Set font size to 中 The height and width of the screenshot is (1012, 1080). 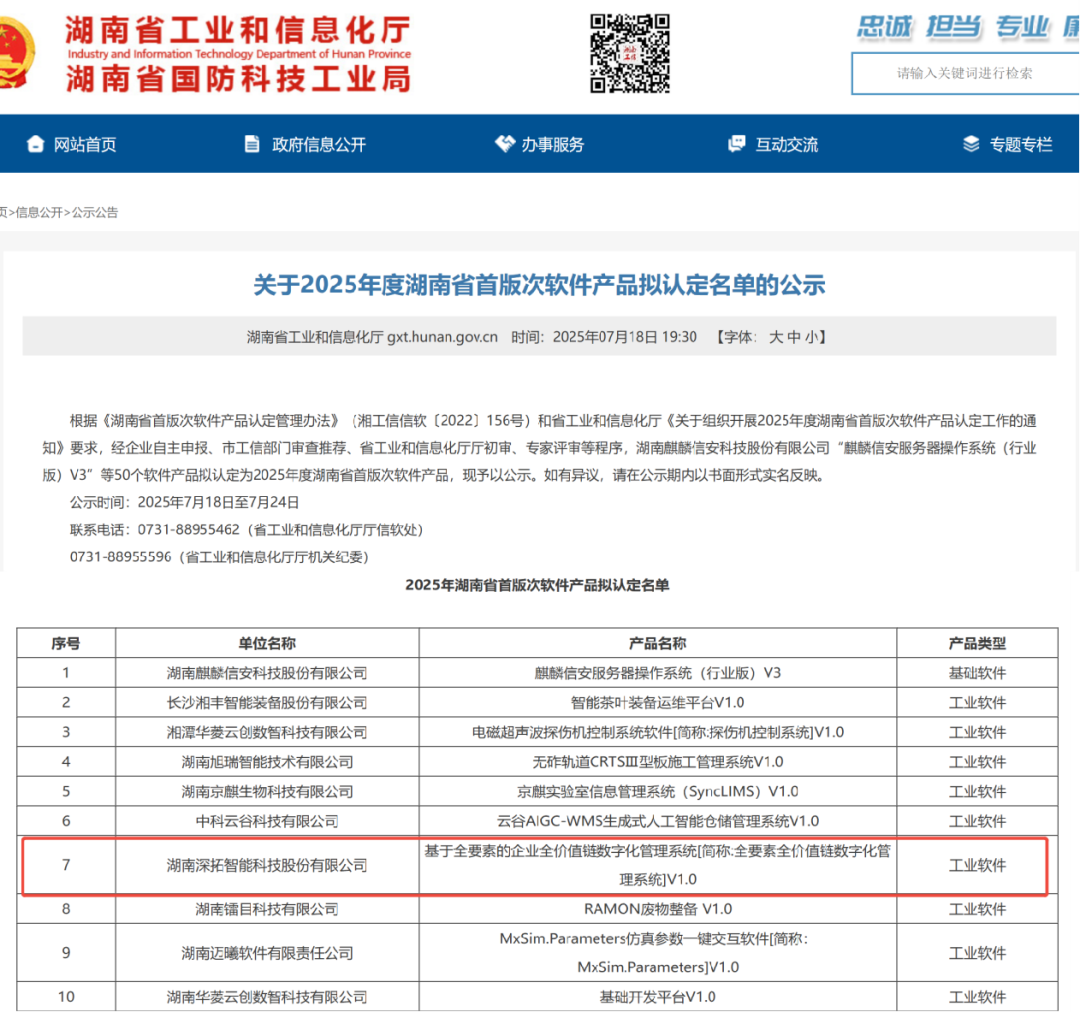[794, 337]
